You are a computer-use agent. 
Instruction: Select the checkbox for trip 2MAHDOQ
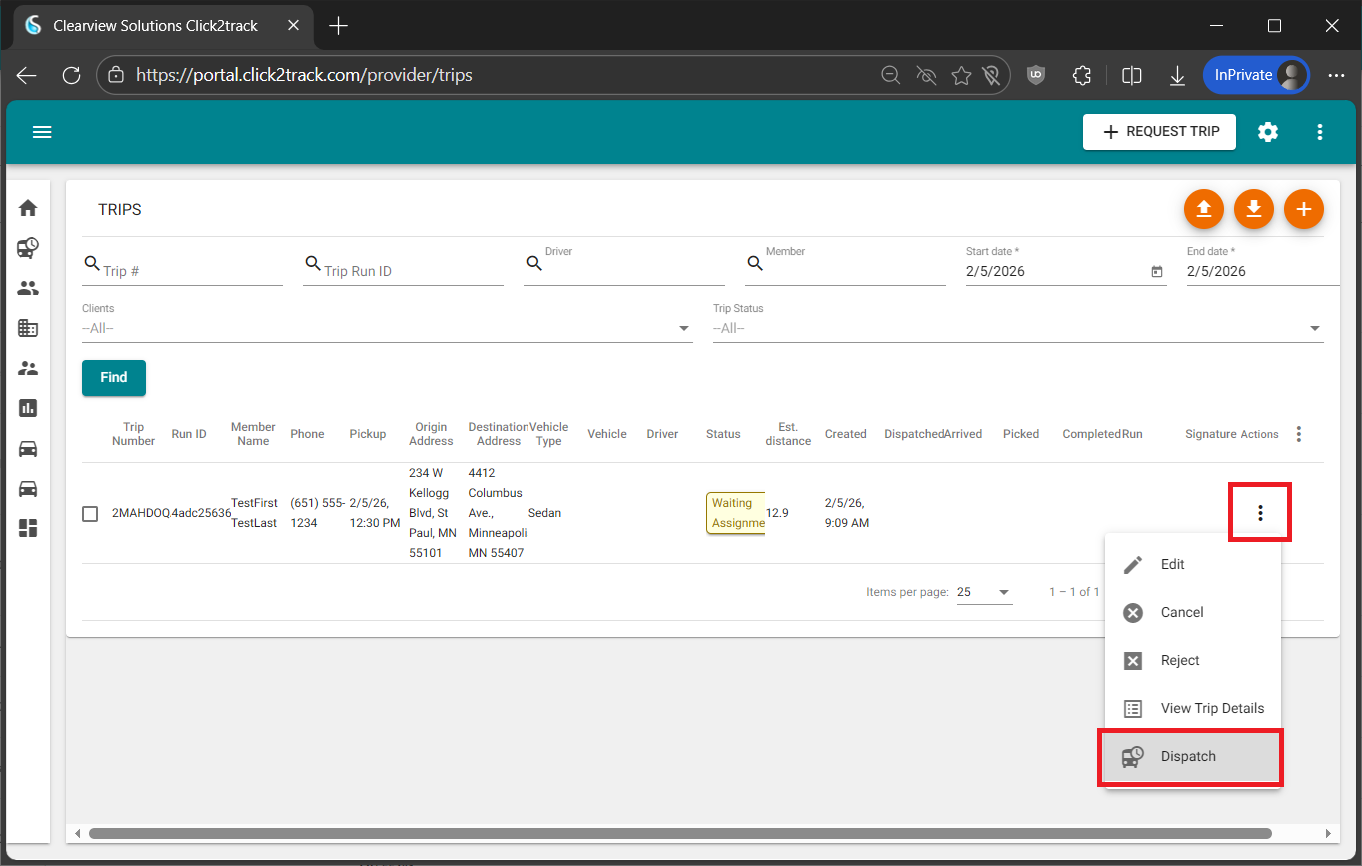pos(90,514)
